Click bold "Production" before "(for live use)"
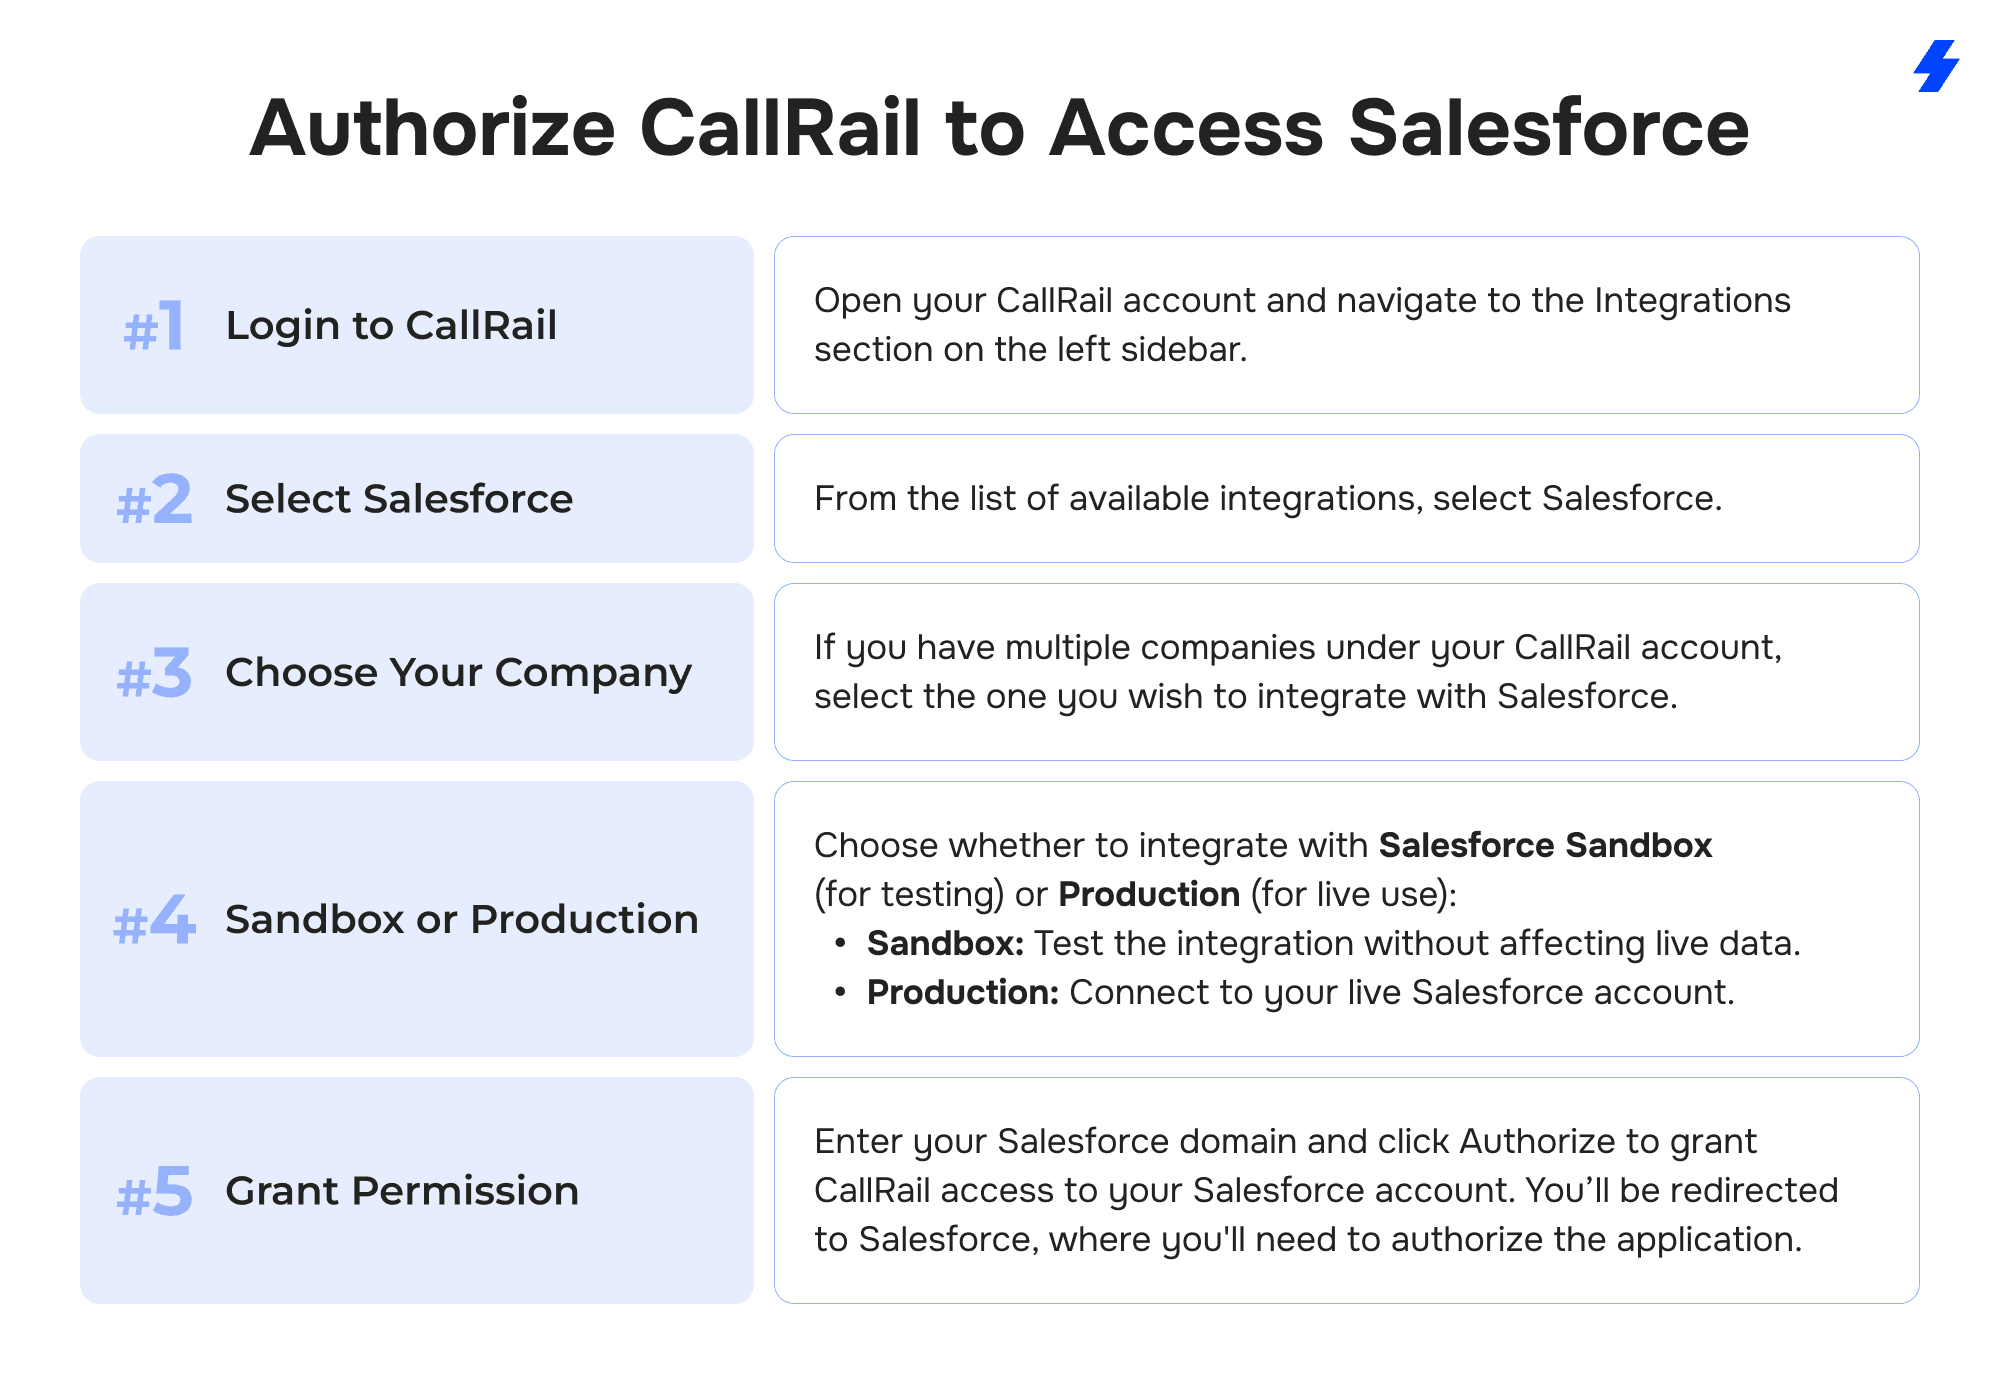This screenshot has width=2000, height=1384. pos(1149,894)
